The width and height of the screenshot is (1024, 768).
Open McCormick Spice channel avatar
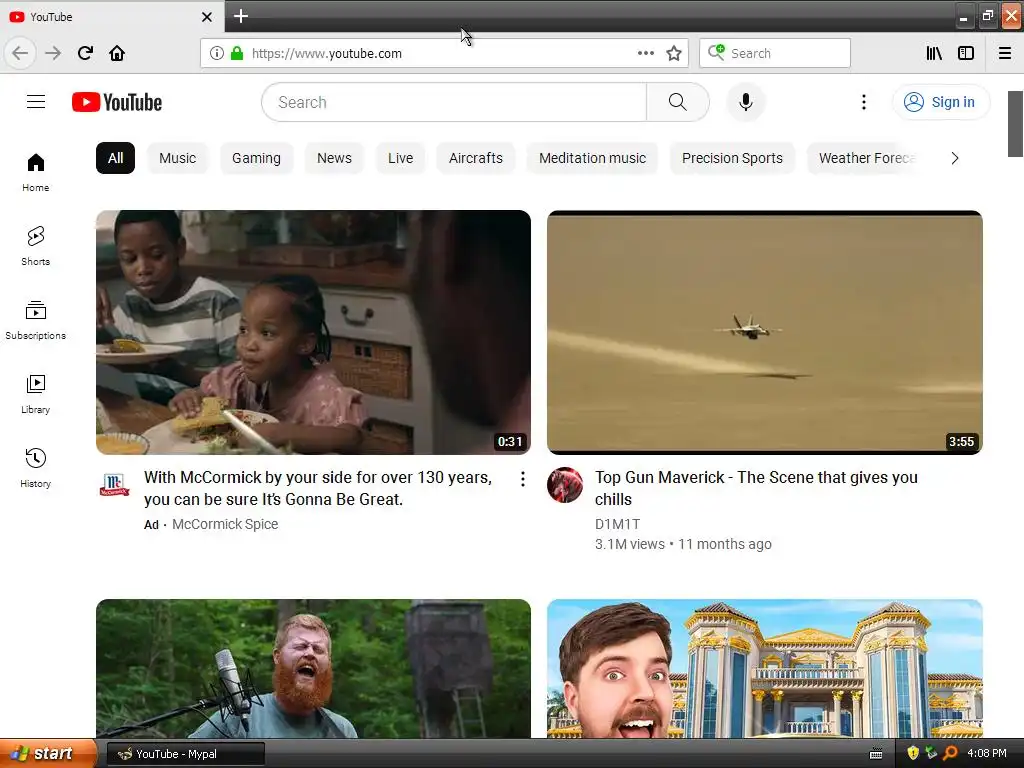click(x=114, y=485)
